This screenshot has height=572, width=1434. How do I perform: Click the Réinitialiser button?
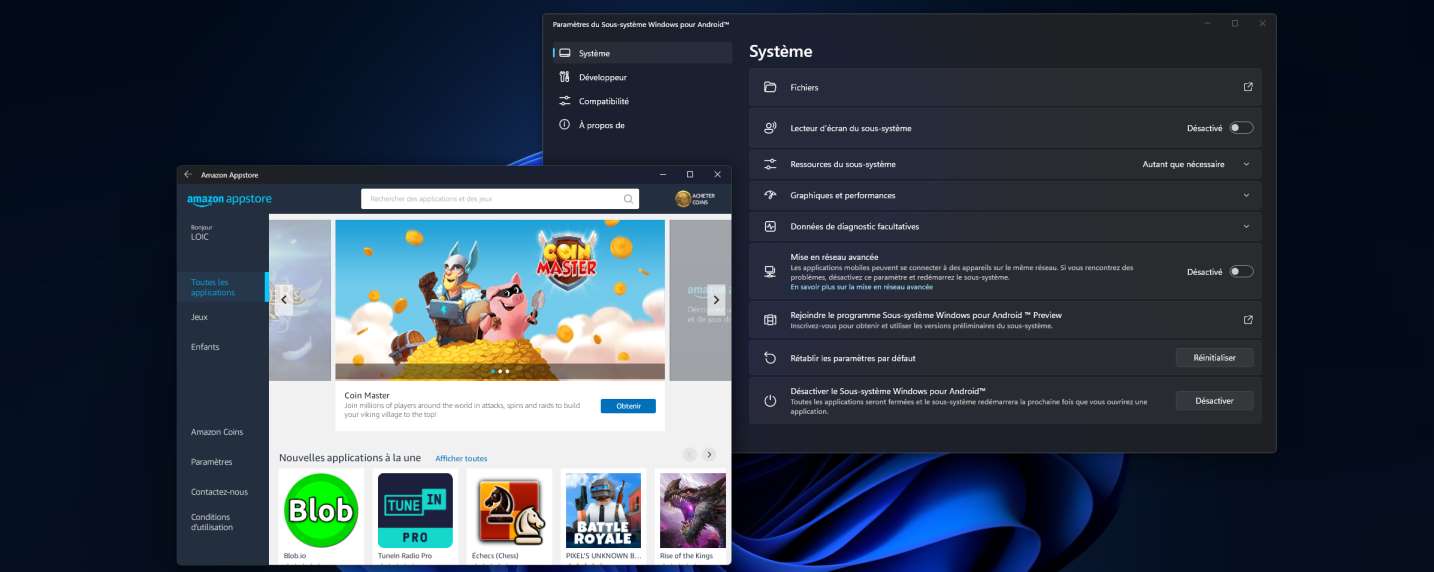(1214, 357)
